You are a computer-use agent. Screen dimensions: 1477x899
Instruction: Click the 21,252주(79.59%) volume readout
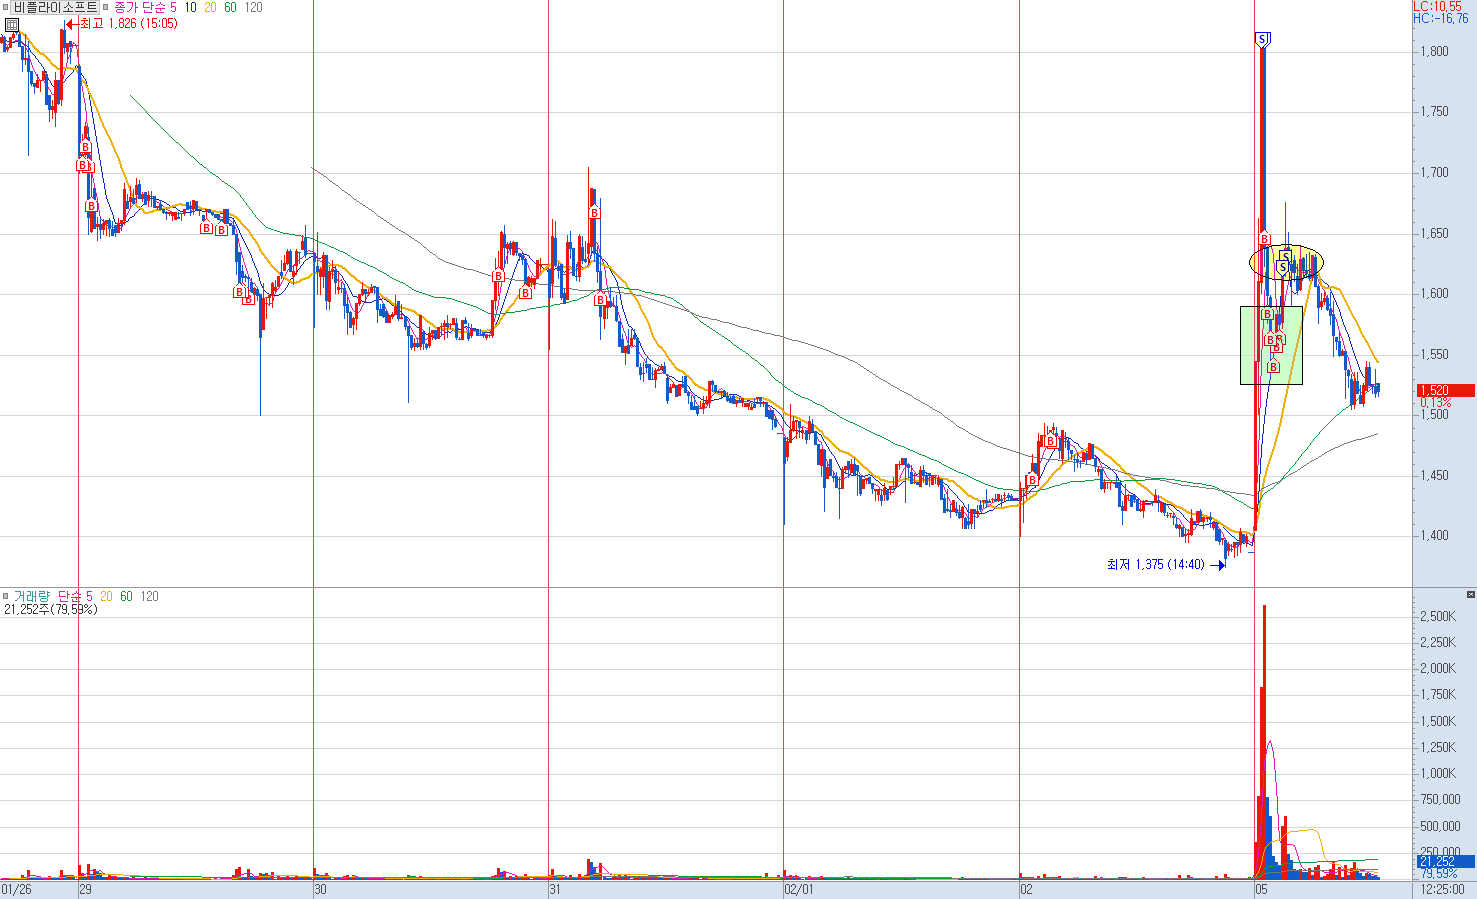[x=51, y=609]
